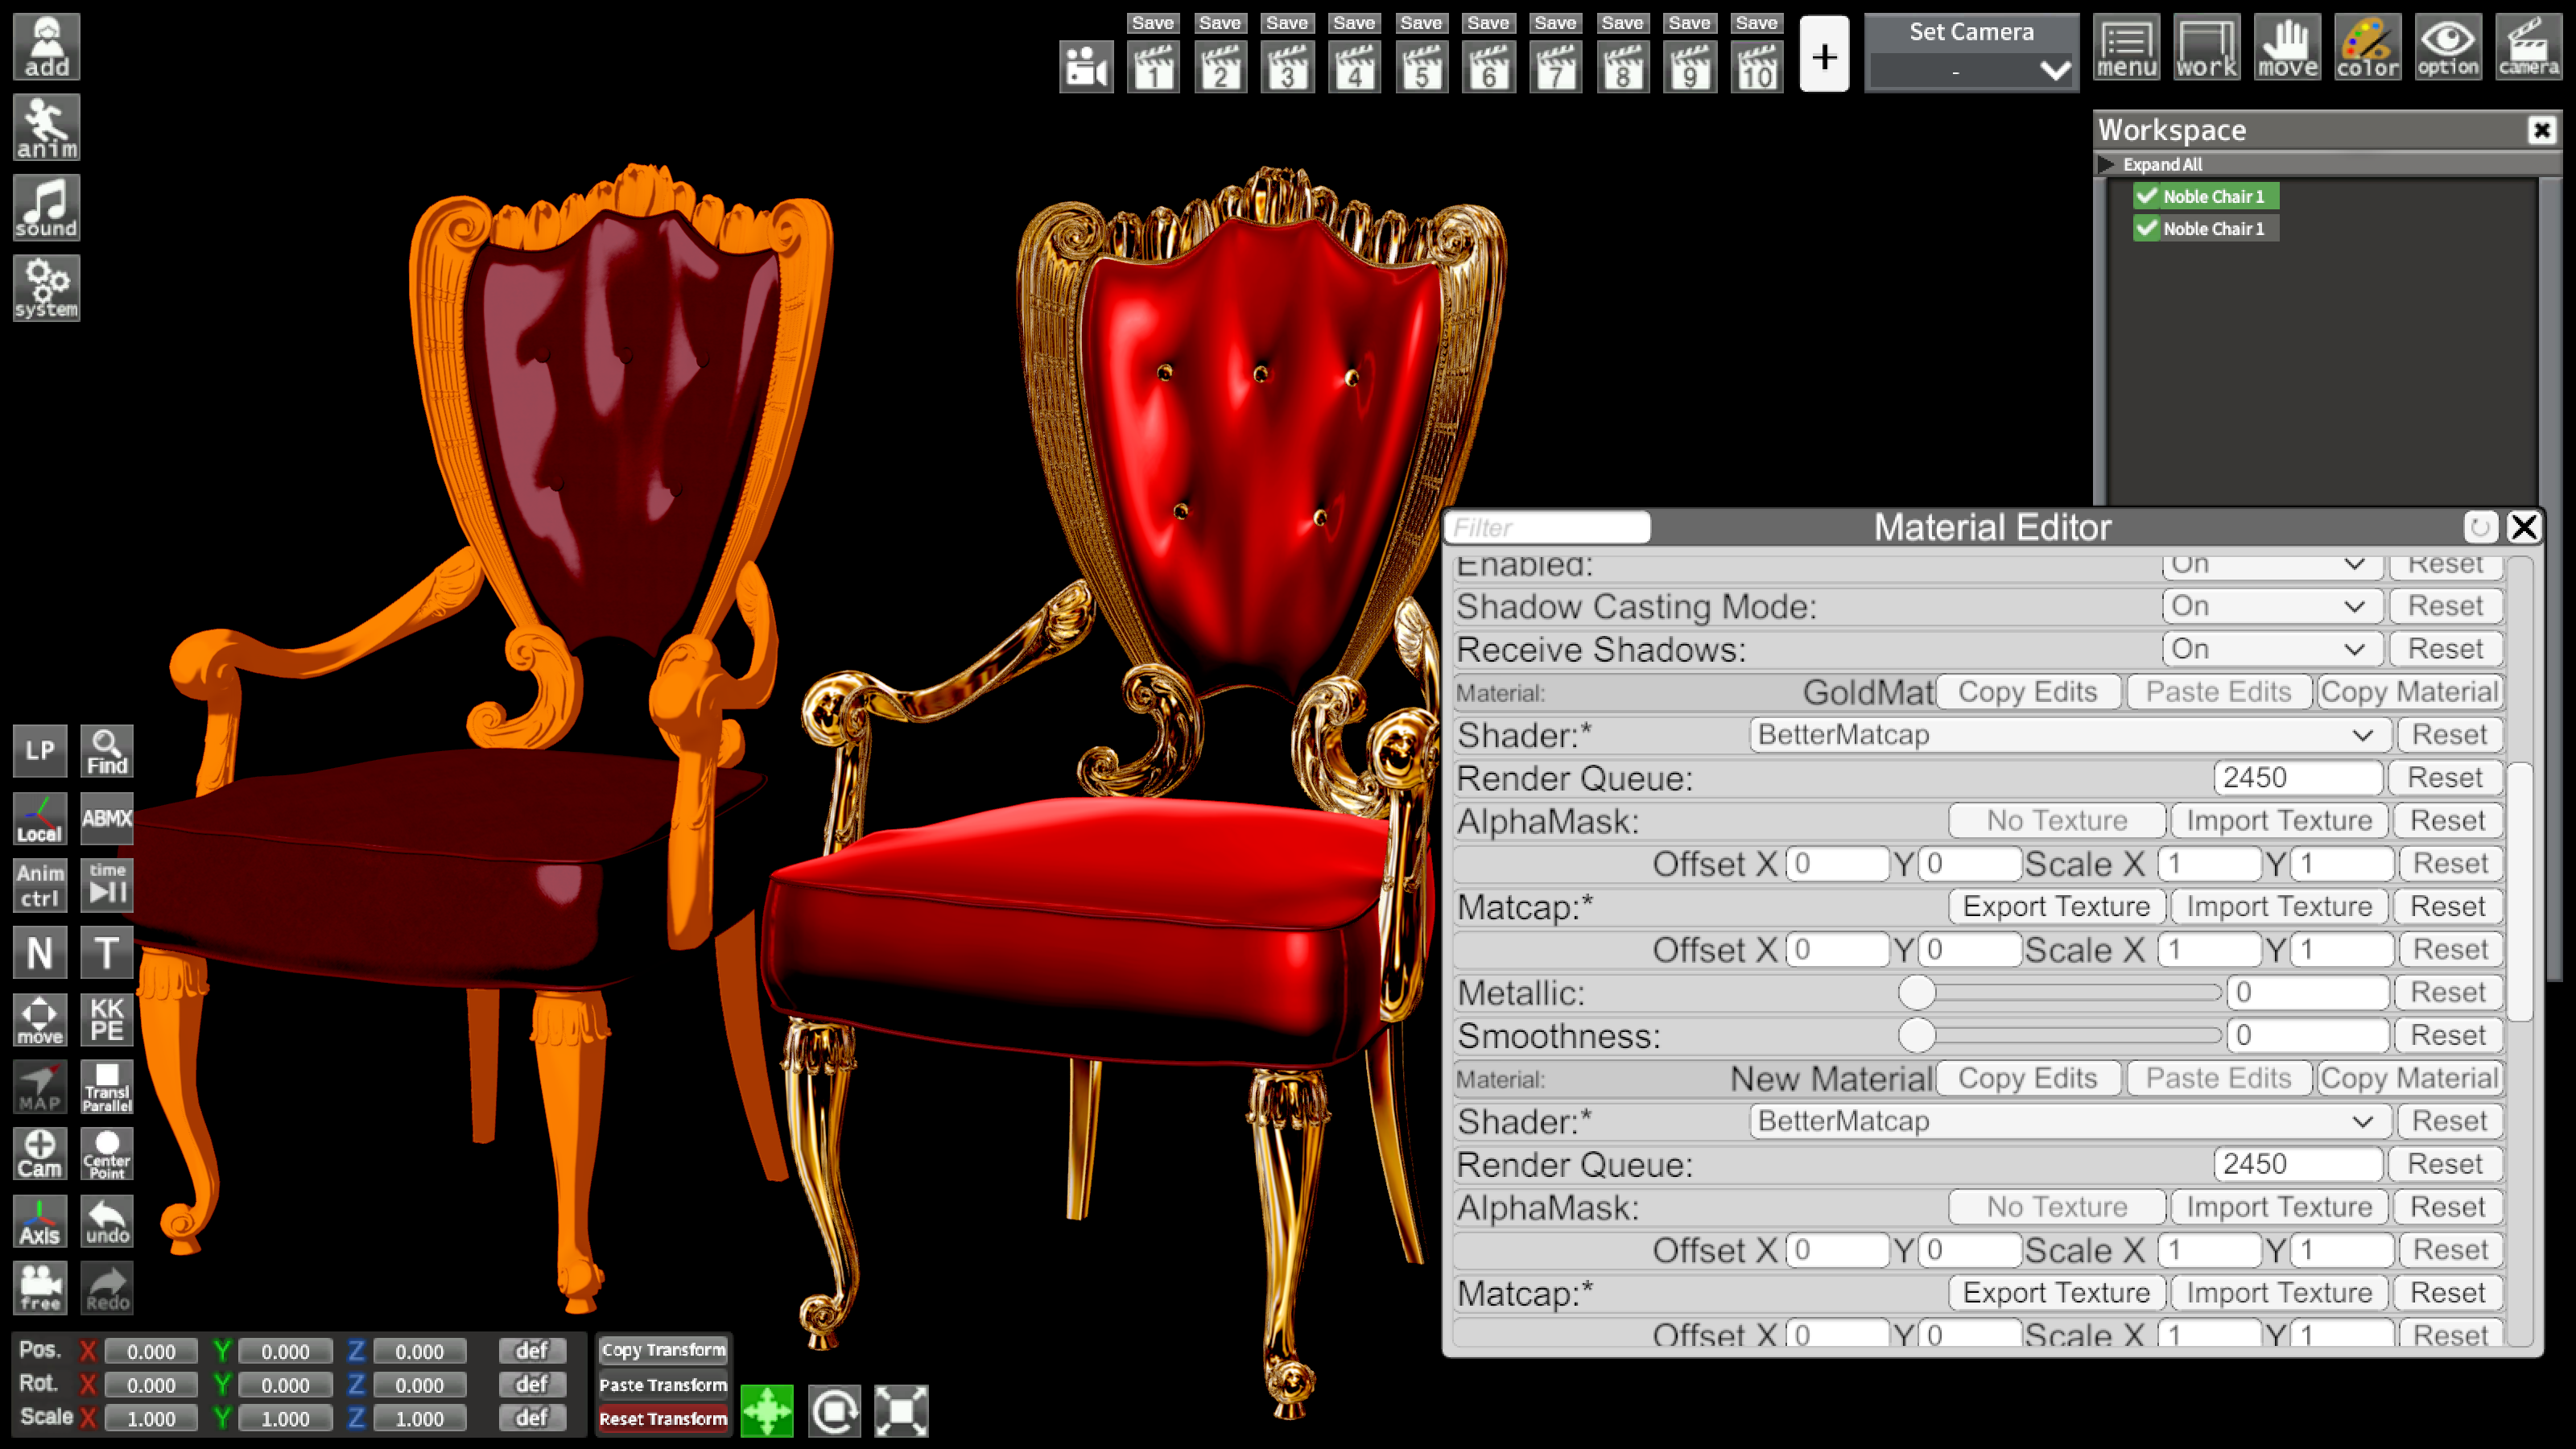Open the add menu icon
Image resolution: width=2576 pixels, height=1449 pixels.
click(x=46, y=46)
